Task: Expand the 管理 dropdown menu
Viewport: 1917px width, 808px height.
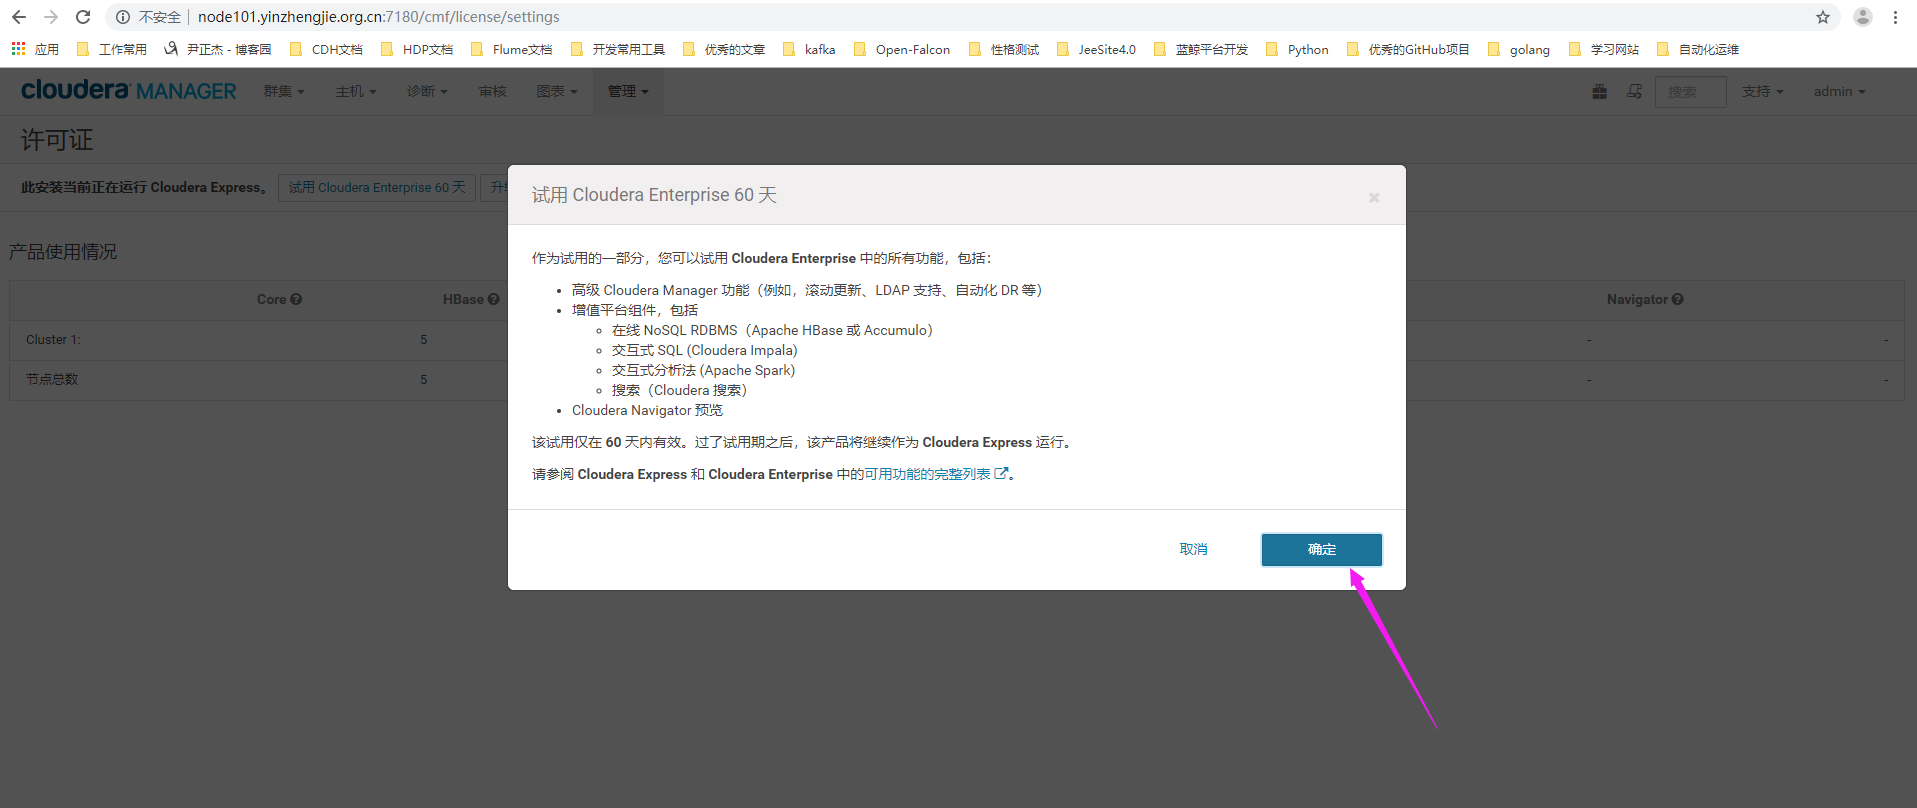Action: point(628,91)
